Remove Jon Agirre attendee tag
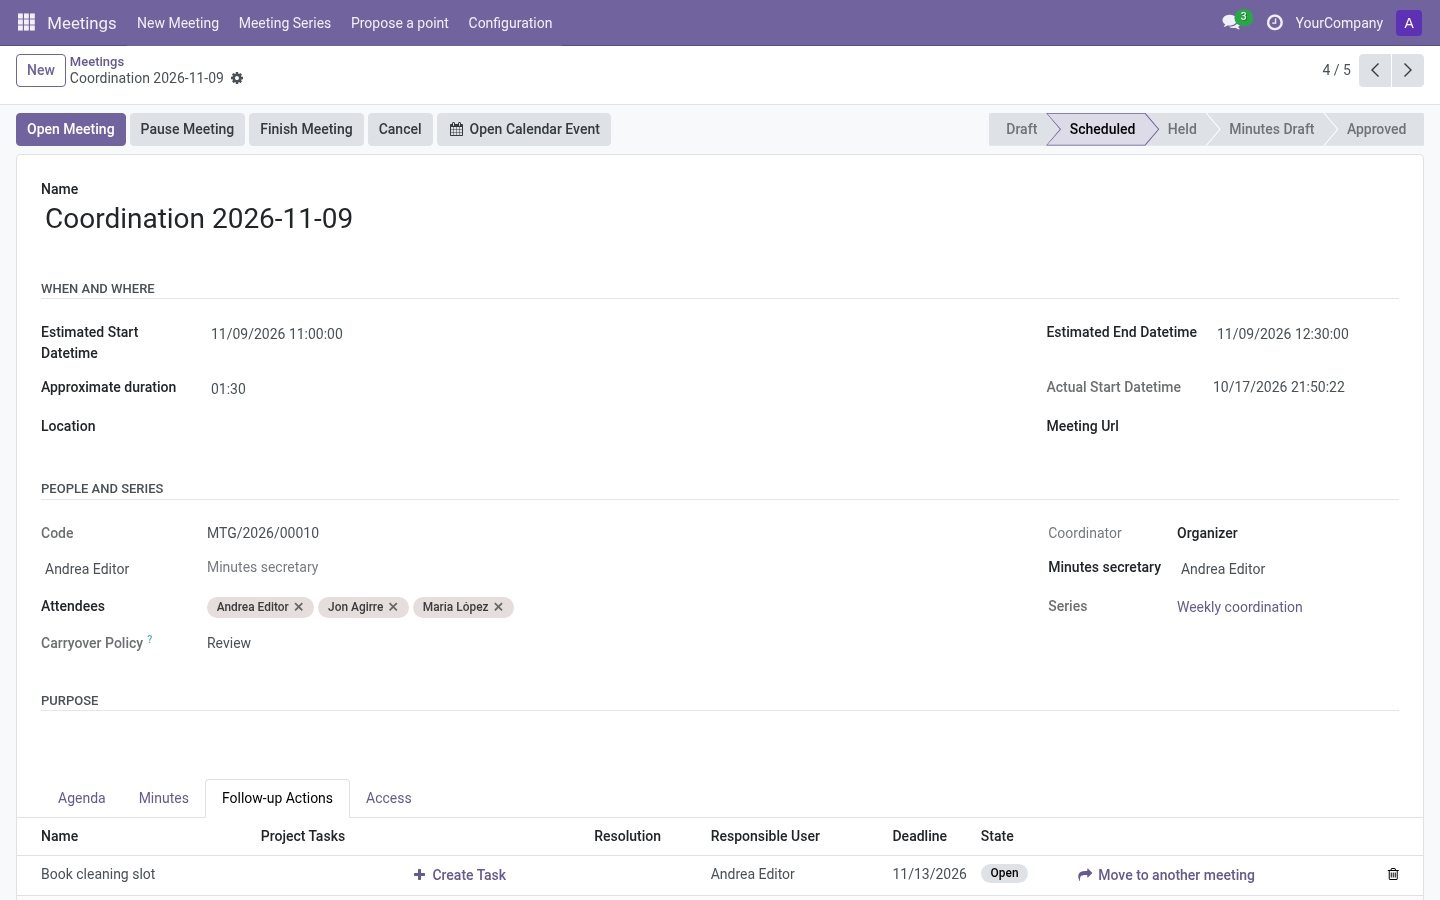1440x900 pixels. tap(393, 607)
